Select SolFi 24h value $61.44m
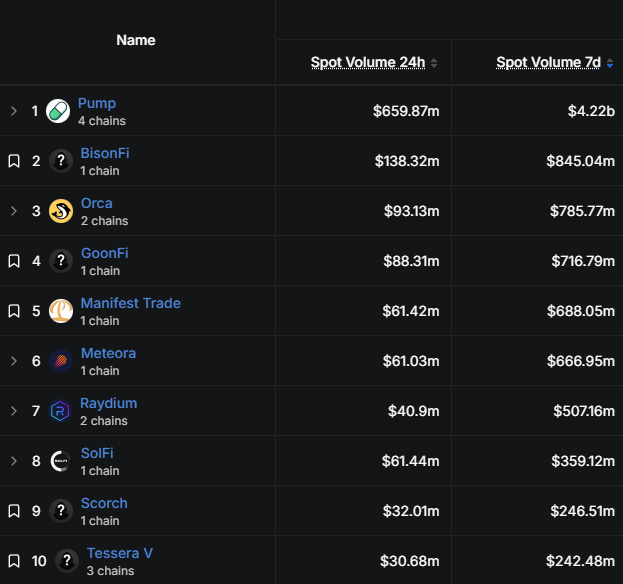This screenshot has width=623, height=584. pyautogui.click(x=411, y=461)
